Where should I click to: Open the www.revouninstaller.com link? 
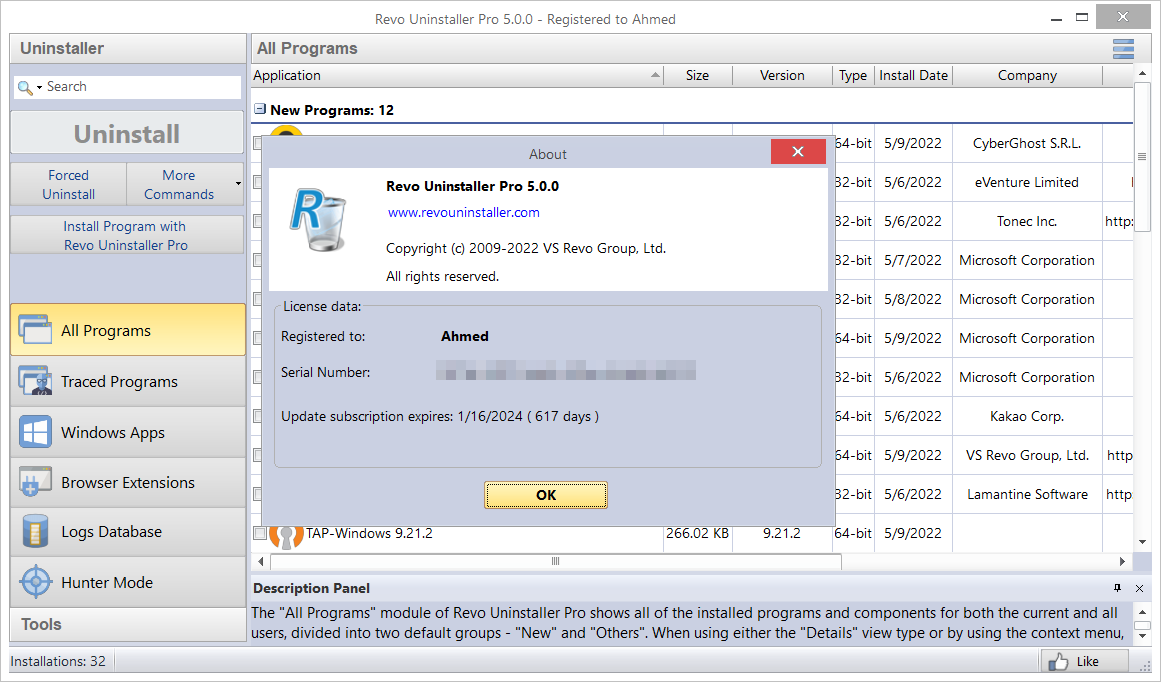tap(464, 213)
